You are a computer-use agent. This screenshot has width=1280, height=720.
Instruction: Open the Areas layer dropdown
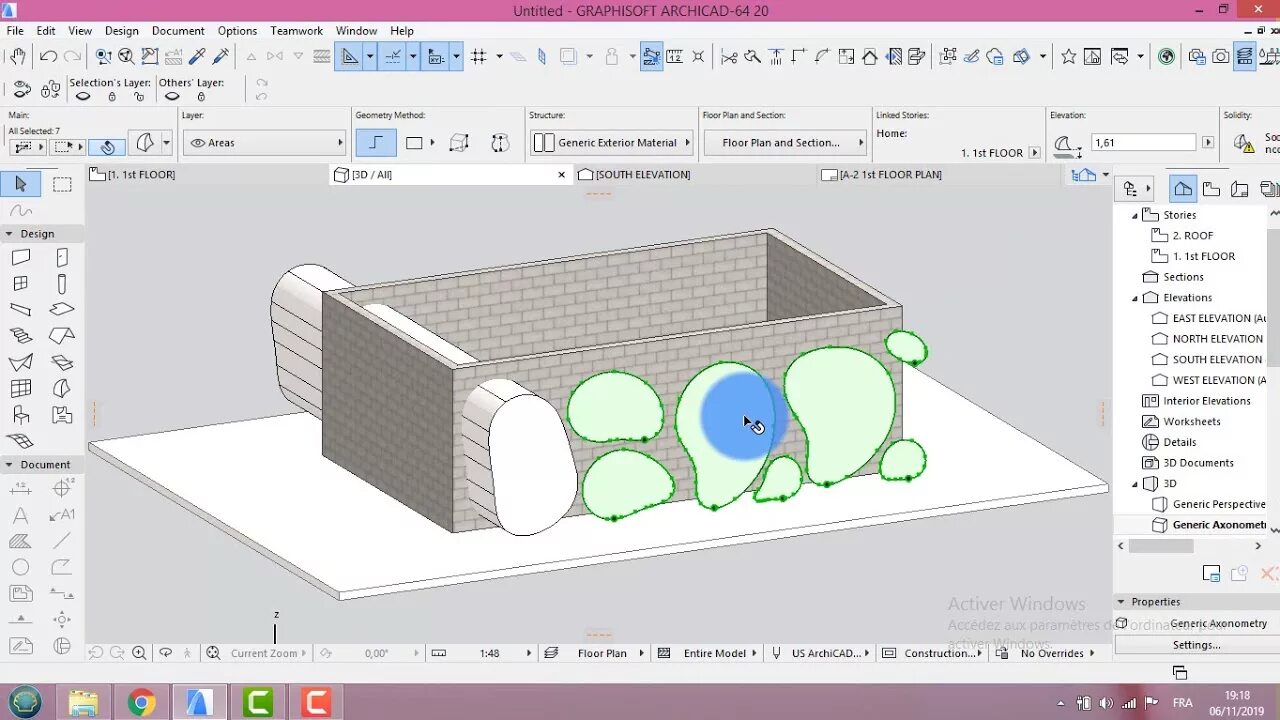tap(266, 143)
